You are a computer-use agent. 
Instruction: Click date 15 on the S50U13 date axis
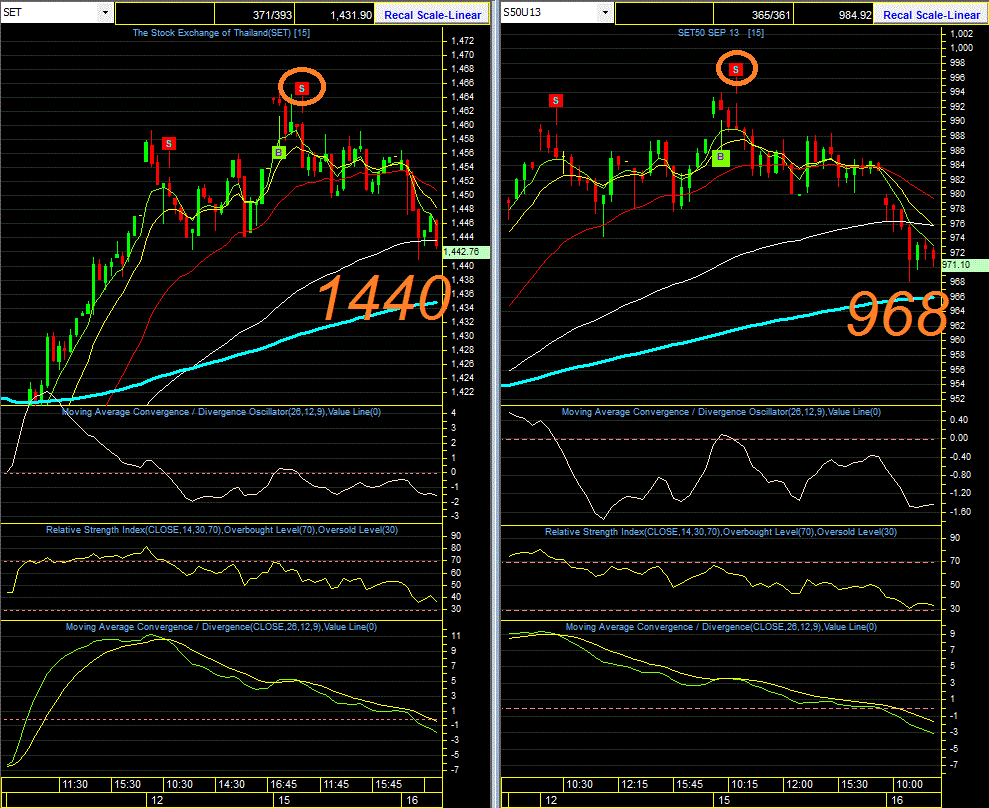(x=724, y=800)
